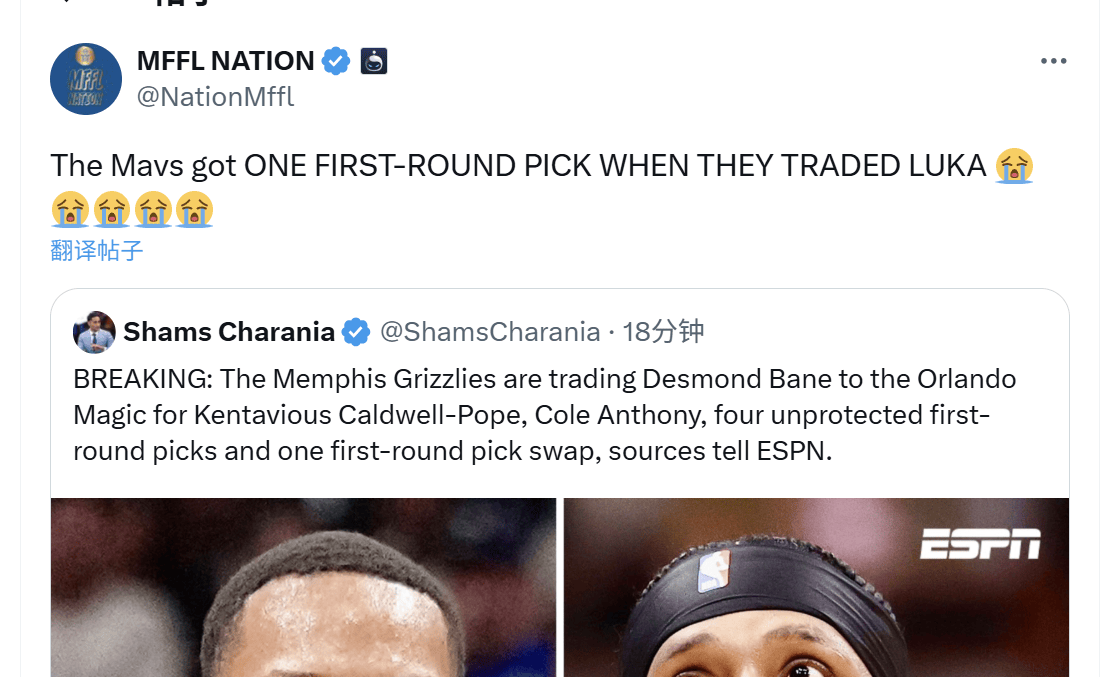Click the NBA logo on the headband

pos(713,570)
